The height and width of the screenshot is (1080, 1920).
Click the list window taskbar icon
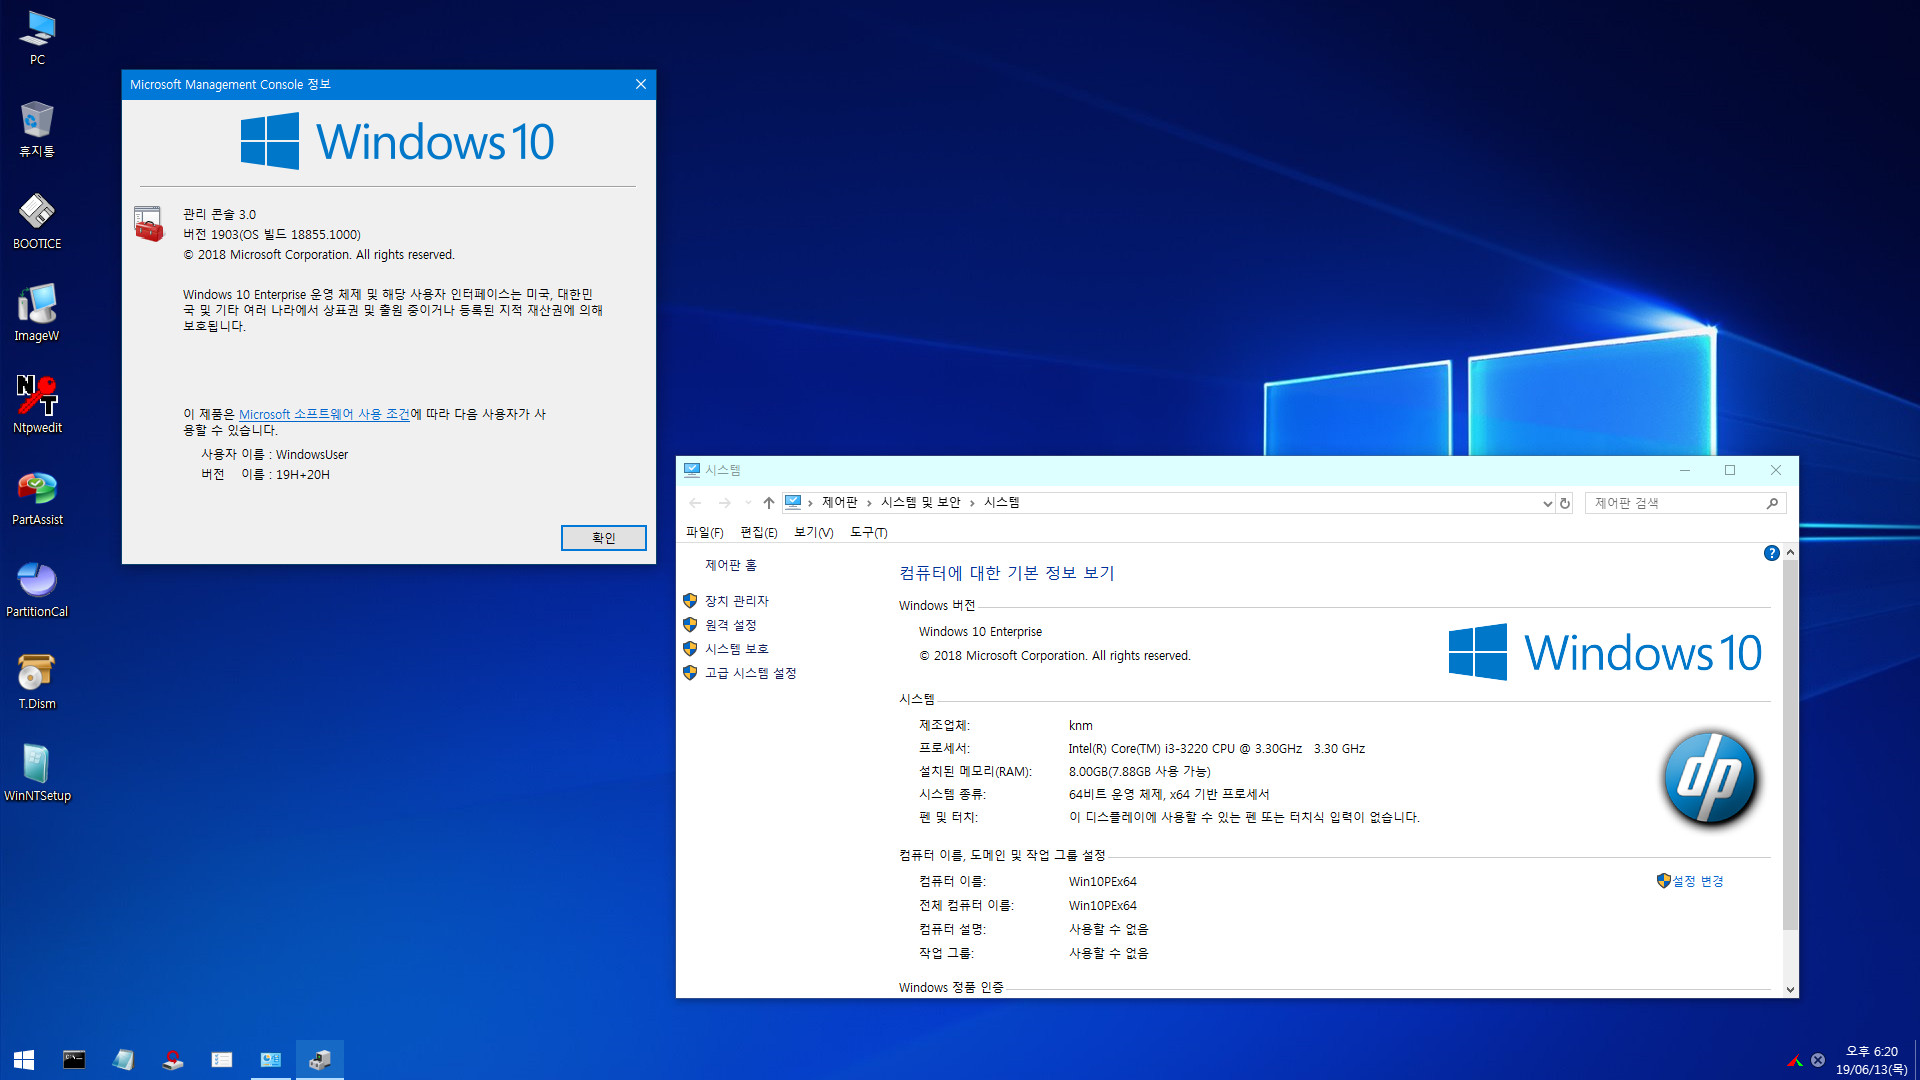click(x=222, y=1059)
